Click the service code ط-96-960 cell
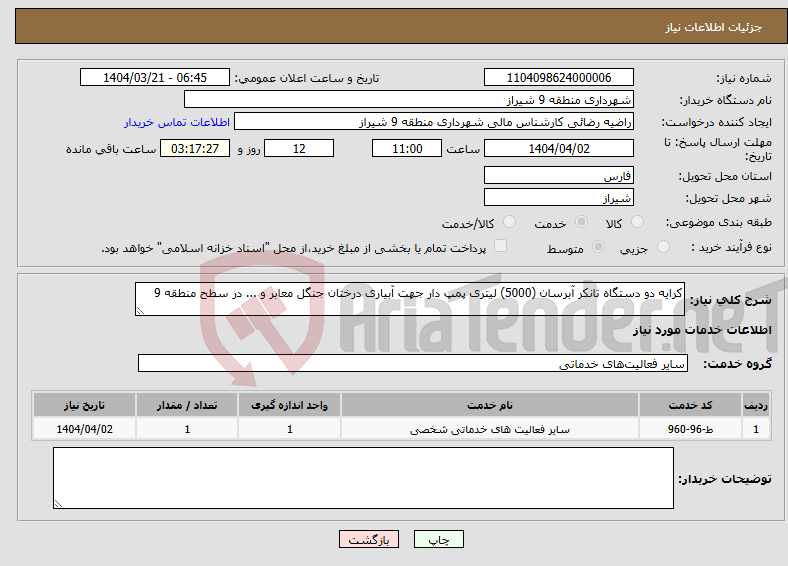 691,429
